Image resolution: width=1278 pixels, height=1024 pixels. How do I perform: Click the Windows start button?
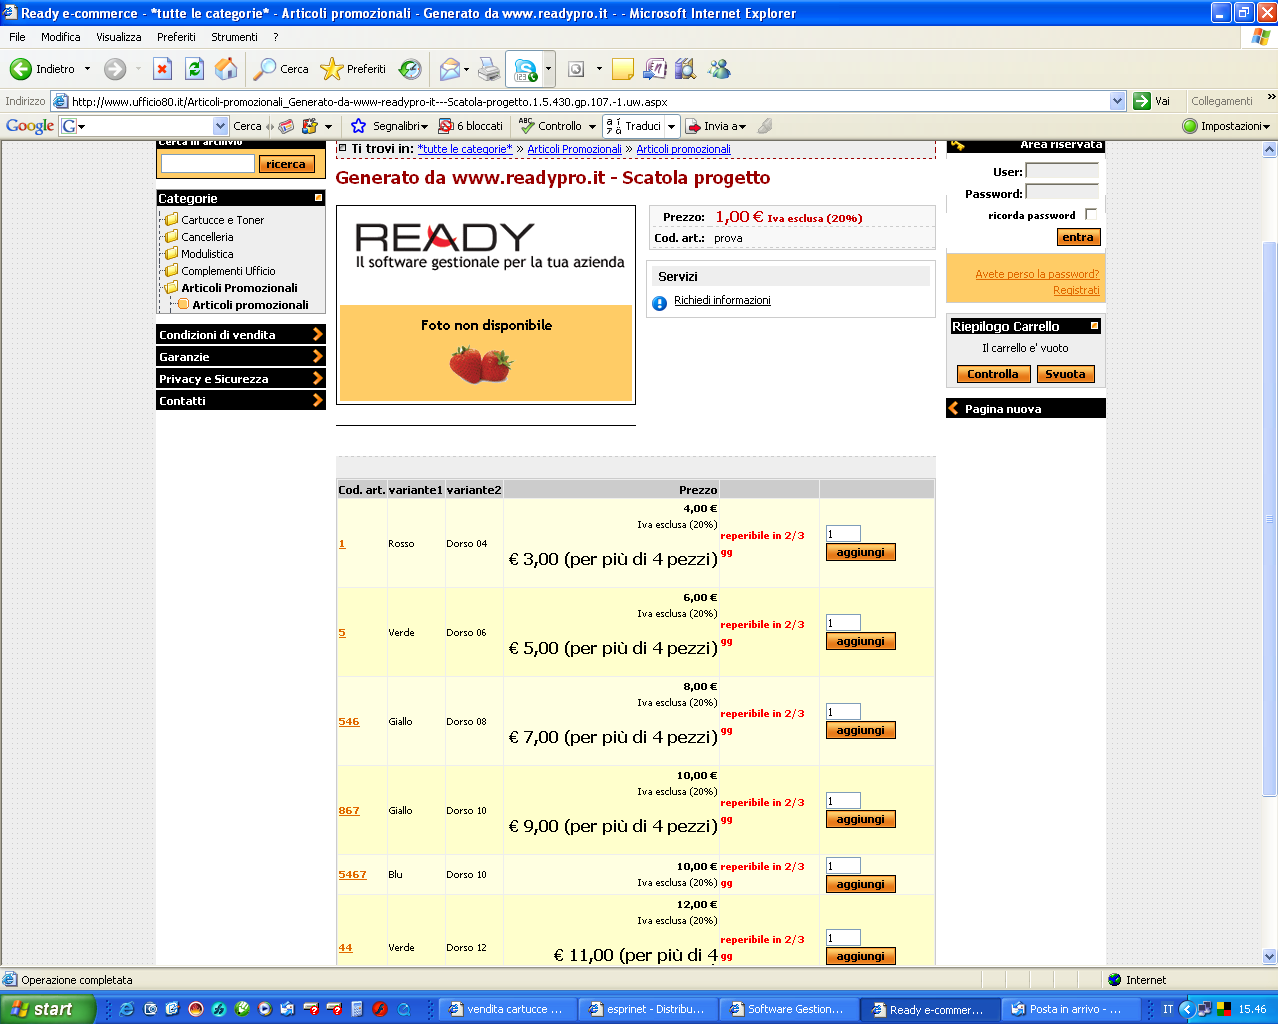tap(48, 1009)
